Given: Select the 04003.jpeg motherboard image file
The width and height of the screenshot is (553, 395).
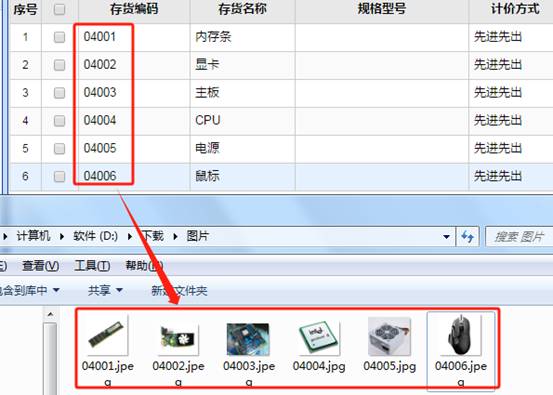Looking at the screenshot, I should coord(249,350).
